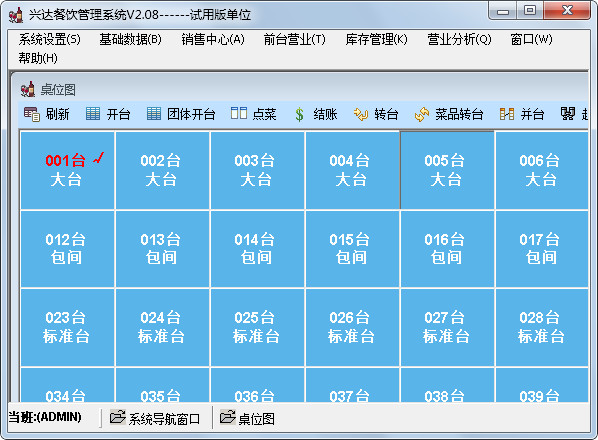The height and width of the screenshot is (440, 598).
Task: Select table 015台 包间
Action: coord(352,249)
